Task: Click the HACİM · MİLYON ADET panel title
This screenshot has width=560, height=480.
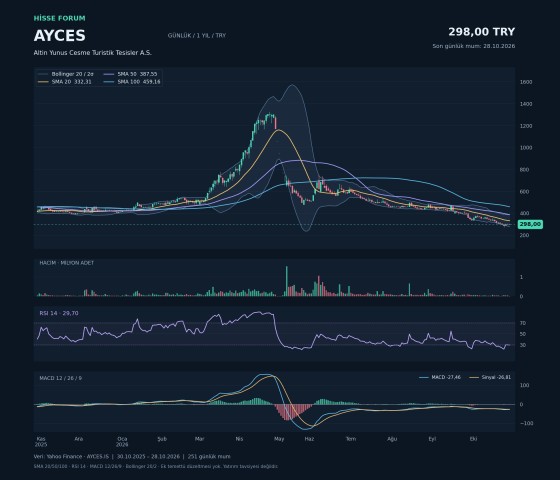Action: [66, 263]
